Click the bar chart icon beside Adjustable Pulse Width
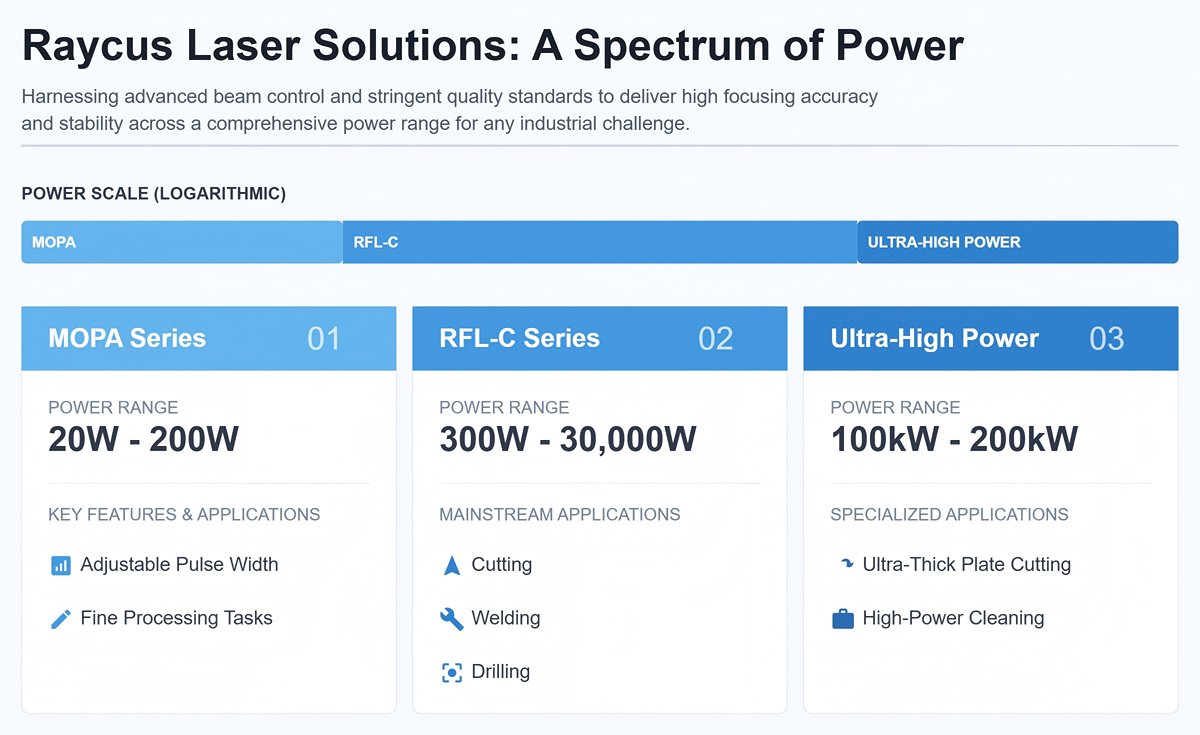This screenshot has width=1200, height=735. click(x=60, y=565)
